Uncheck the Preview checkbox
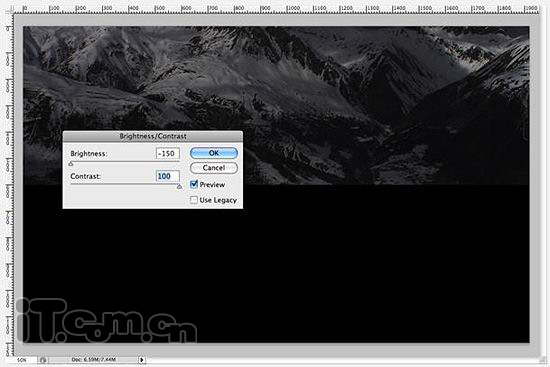550x367 pixels. [194, 184]
